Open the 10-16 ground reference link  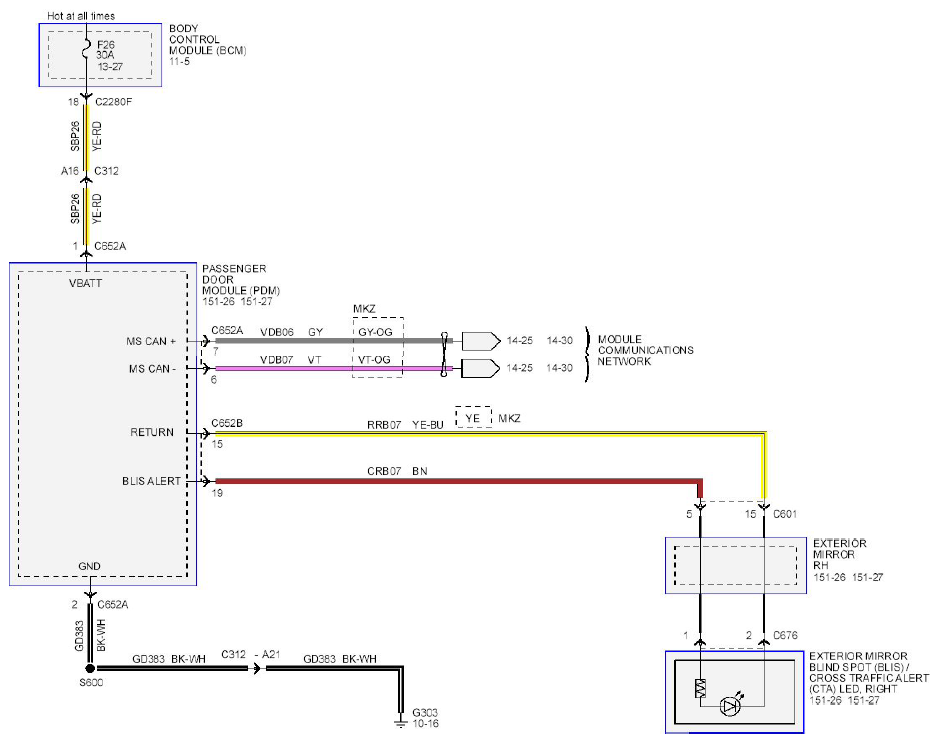[x=426, y=723]
